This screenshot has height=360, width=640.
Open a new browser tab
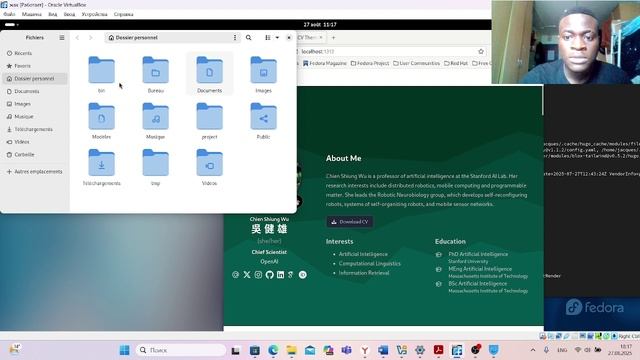333,38
